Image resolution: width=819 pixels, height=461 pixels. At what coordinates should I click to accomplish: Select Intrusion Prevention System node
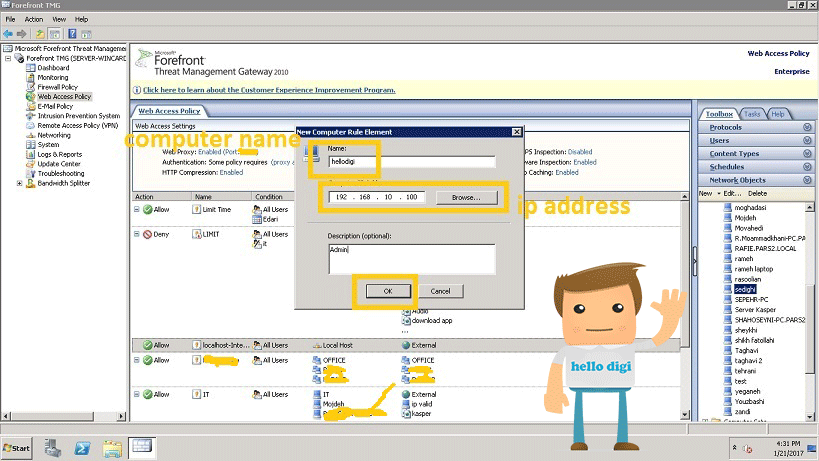78,116
